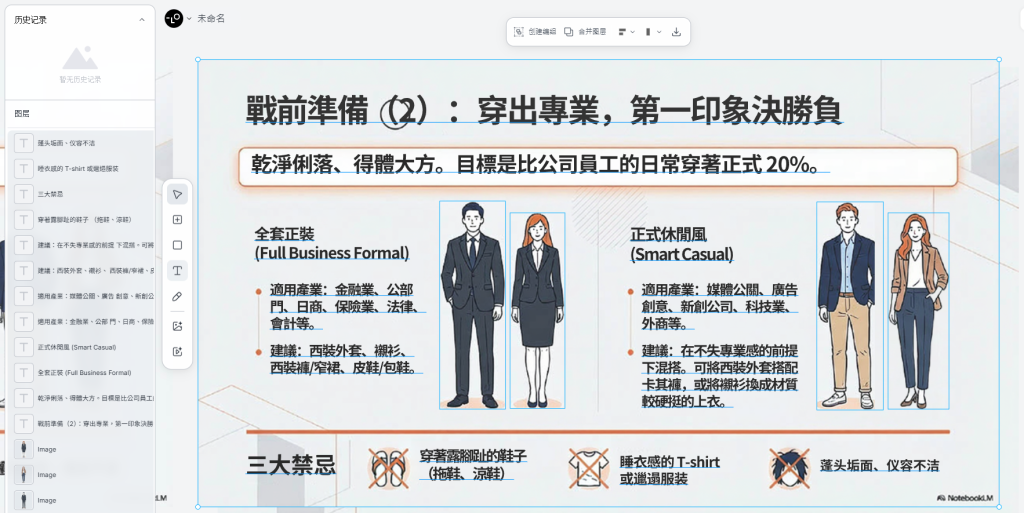Screen dimensions: 1024x513
Task: Activate the Text tool
Action: pyautogui.click(x=177, y=270)
